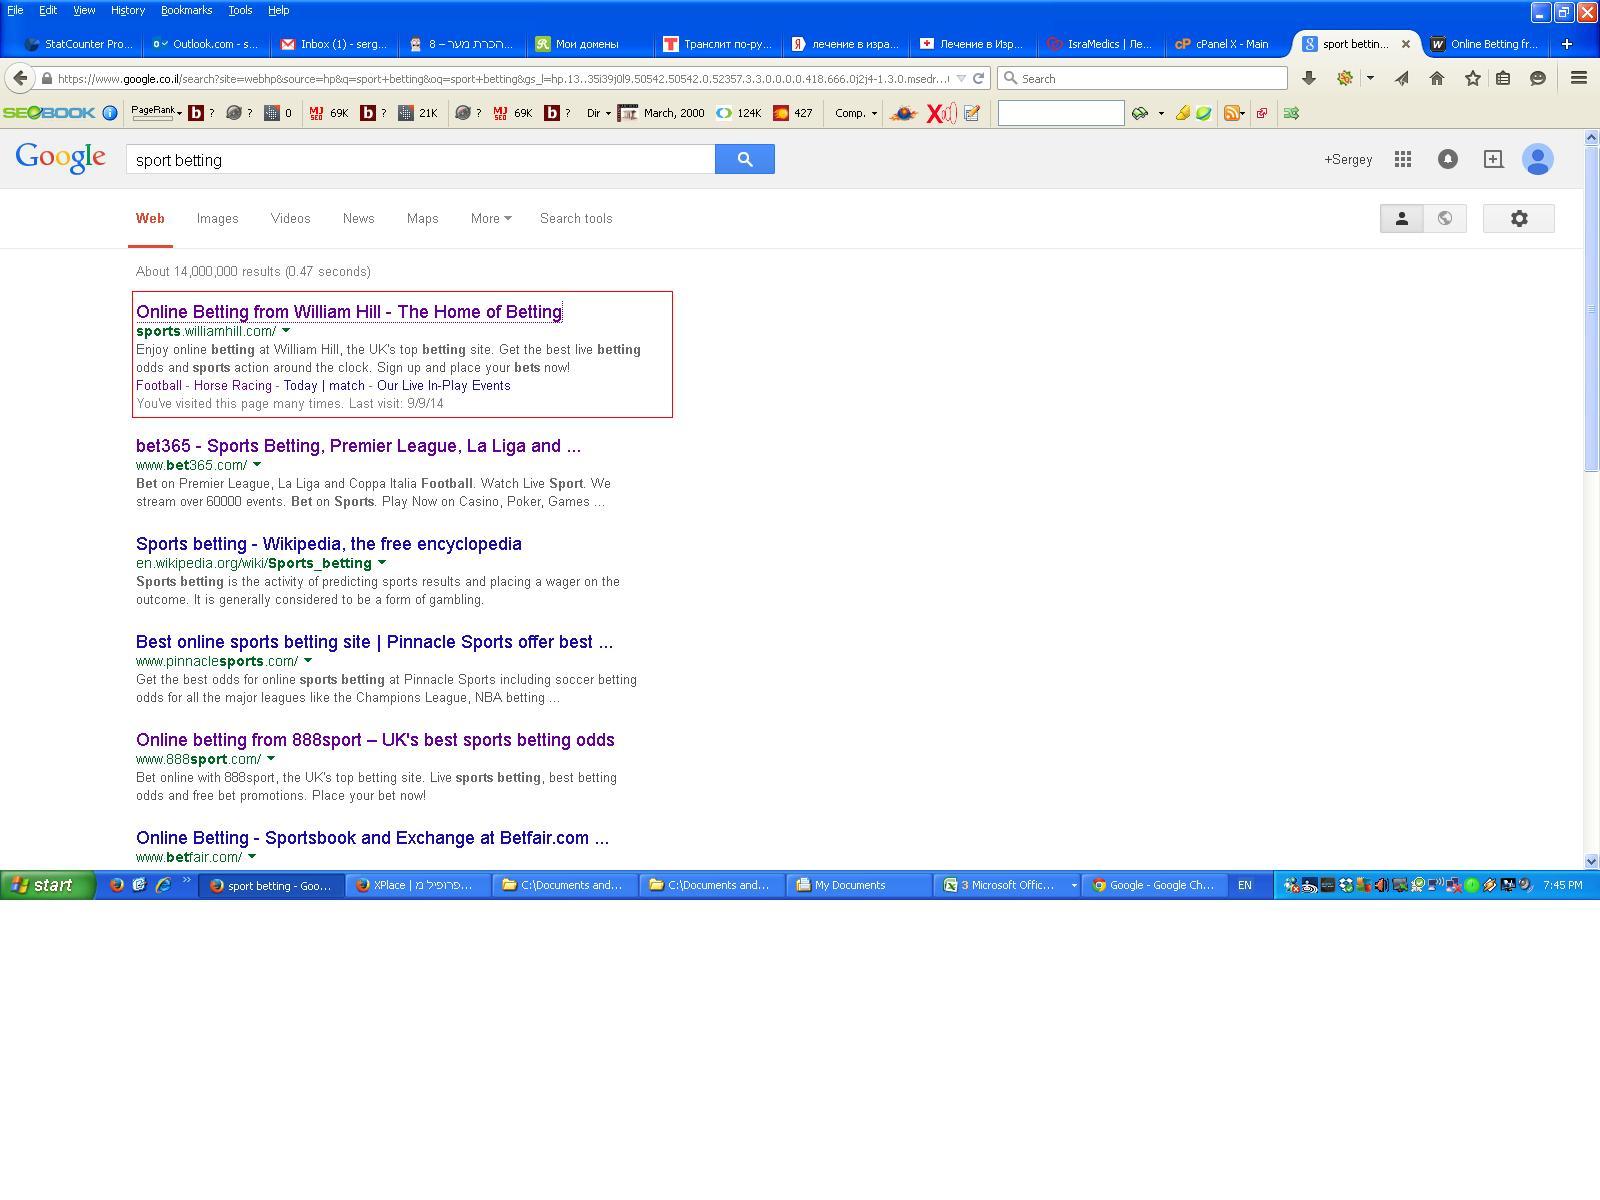This screenshot has width=1600, height=1200.
Task: Expand betfair.com result options arrow
Action: coord(252,857)
